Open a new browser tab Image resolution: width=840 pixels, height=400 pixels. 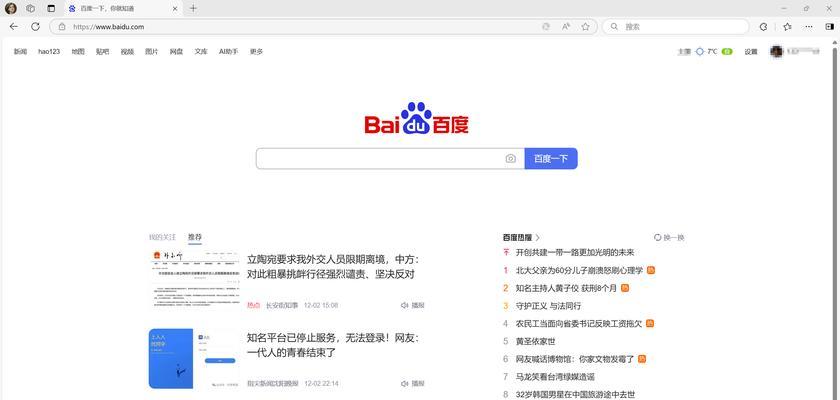click(193, 9)
